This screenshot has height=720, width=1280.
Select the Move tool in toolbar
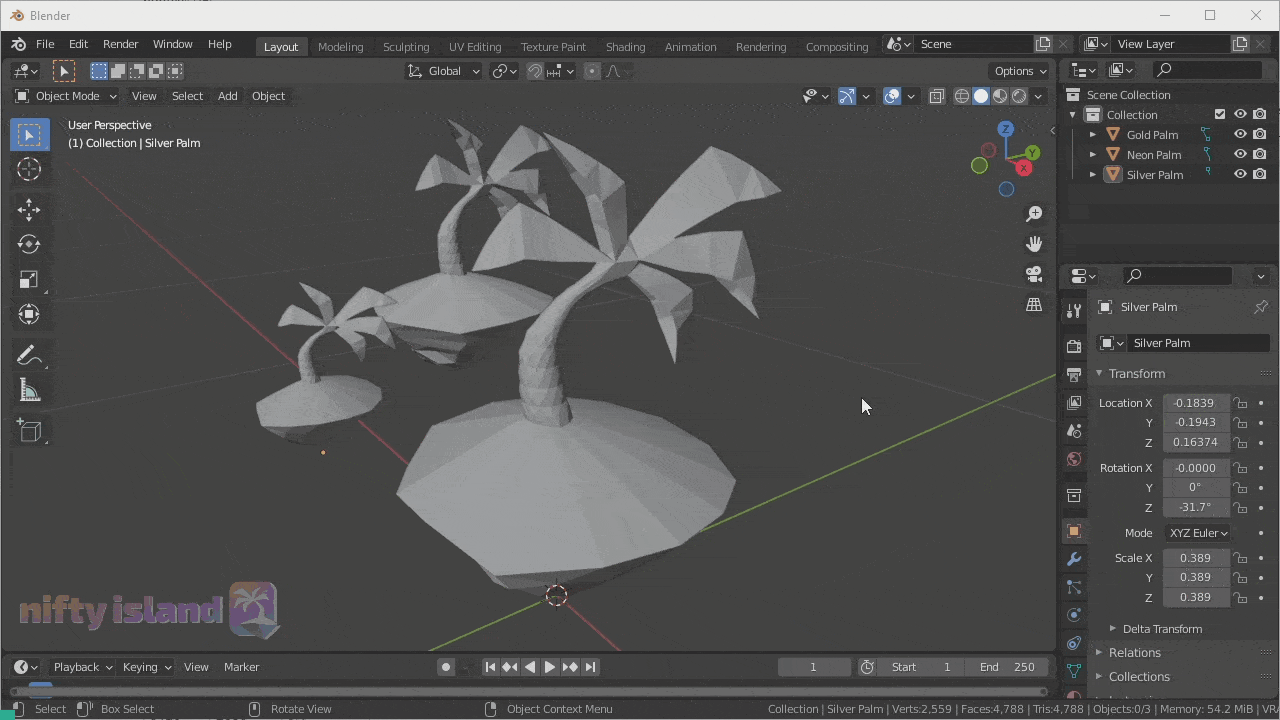click(29, 208)
